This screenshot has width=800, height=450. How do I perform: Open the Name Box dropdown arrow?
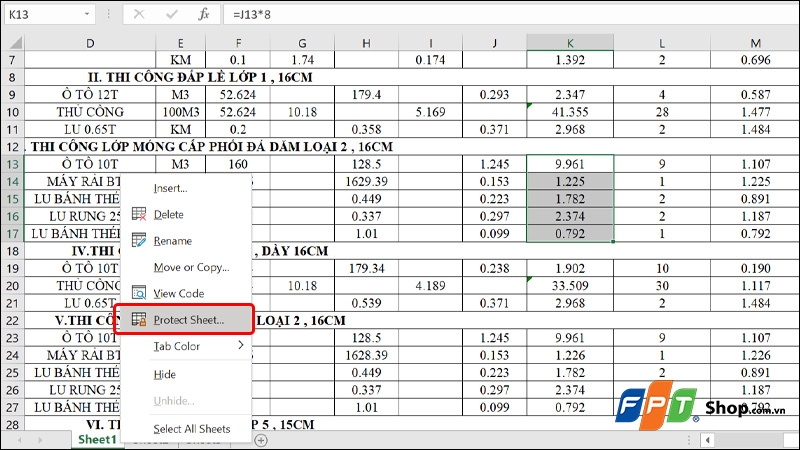pyautogui.click(x=87, y=14)
